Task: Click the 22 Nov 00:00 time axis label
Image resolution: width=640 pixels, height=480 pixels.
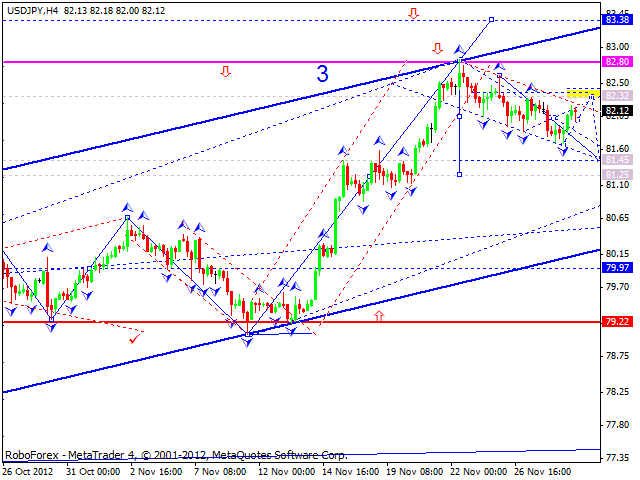Action: coord(478,472)
